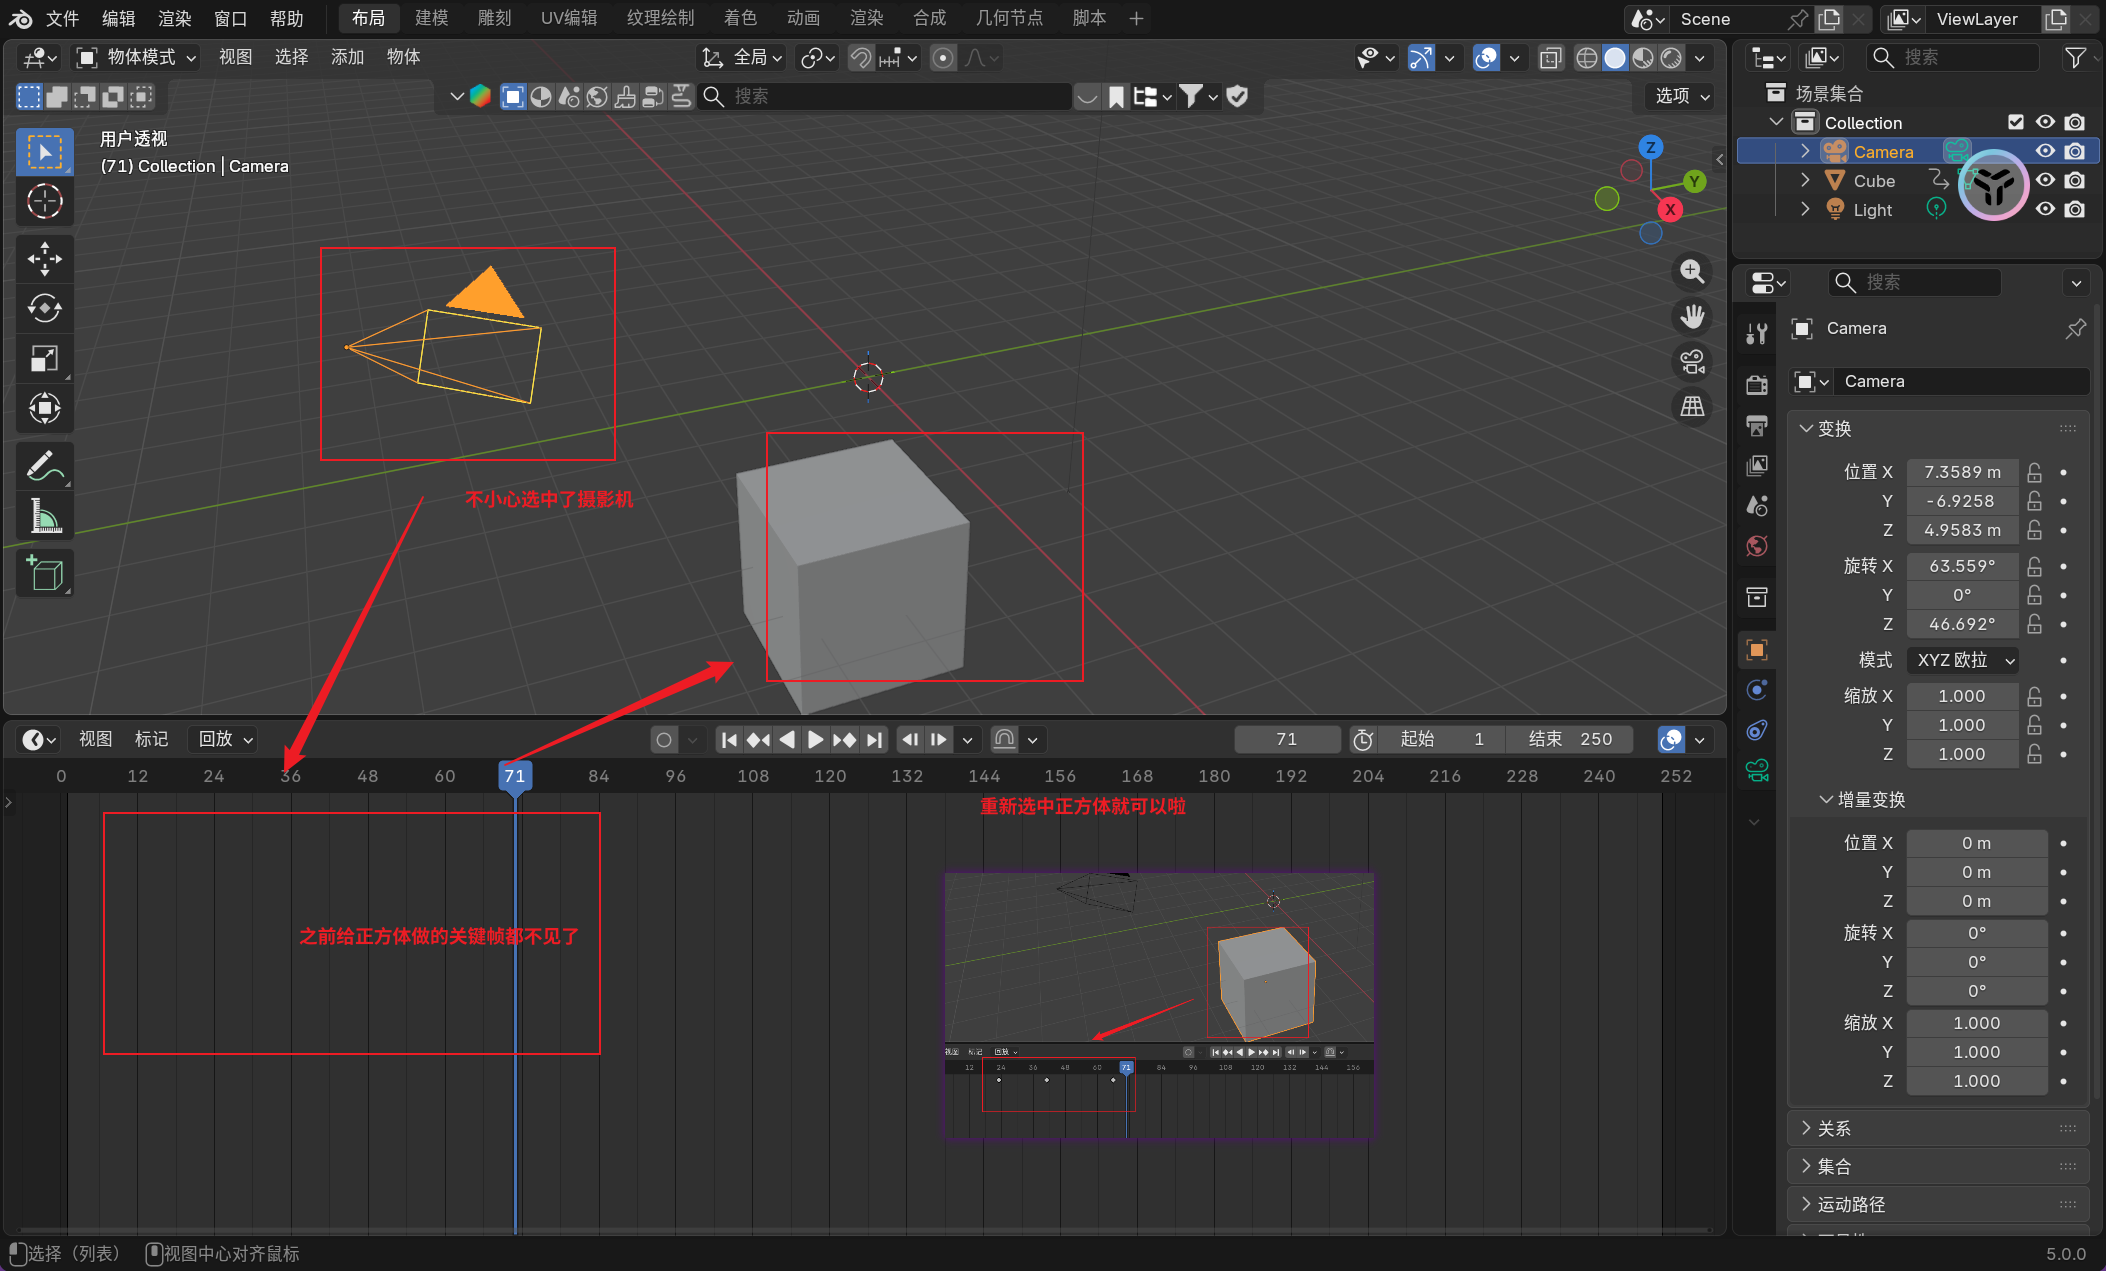
Task: Select the Measure tool
Action: (x=44, y=516)
